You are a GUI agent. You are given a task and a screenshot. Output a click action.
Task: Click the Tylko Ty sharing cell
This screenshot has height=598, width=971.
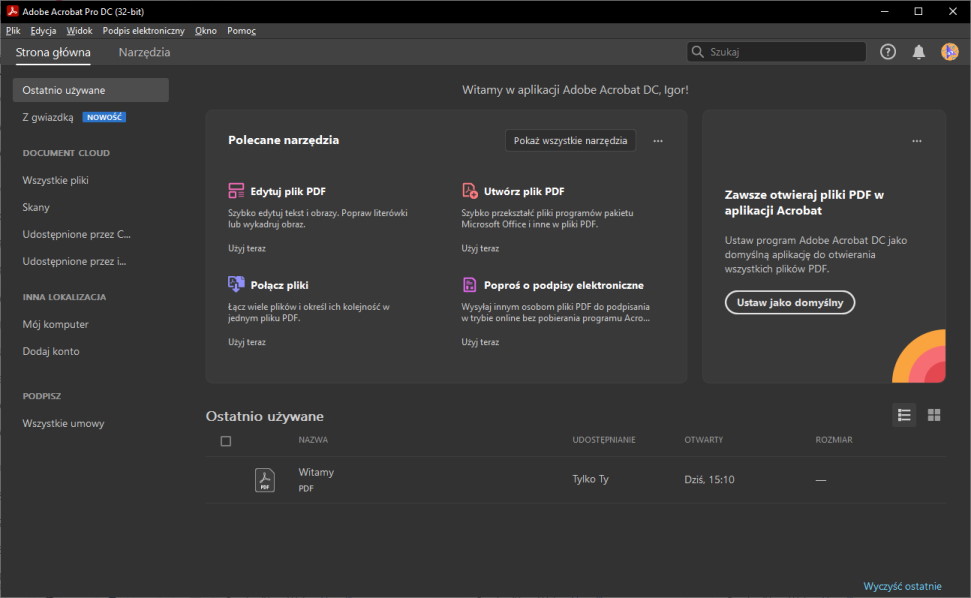pos(590,479)
